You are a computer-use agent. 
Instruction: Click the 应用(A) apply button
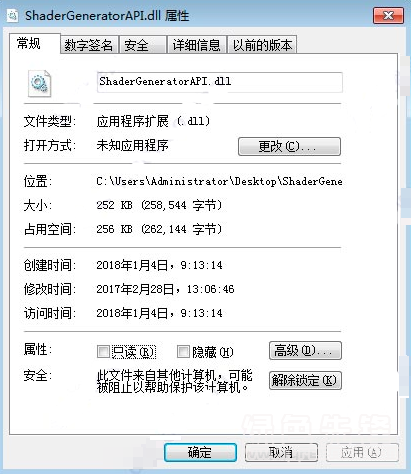(x=362, y=452)
